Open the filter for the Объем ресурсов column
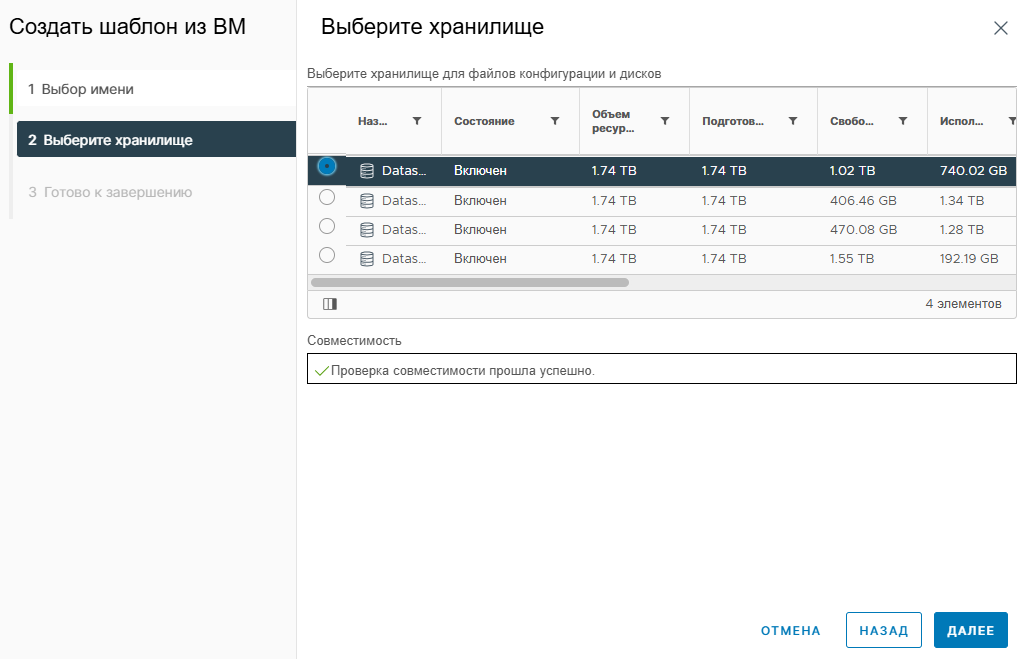The height and width of the screenshot is (659, 1024). point(665,121)
